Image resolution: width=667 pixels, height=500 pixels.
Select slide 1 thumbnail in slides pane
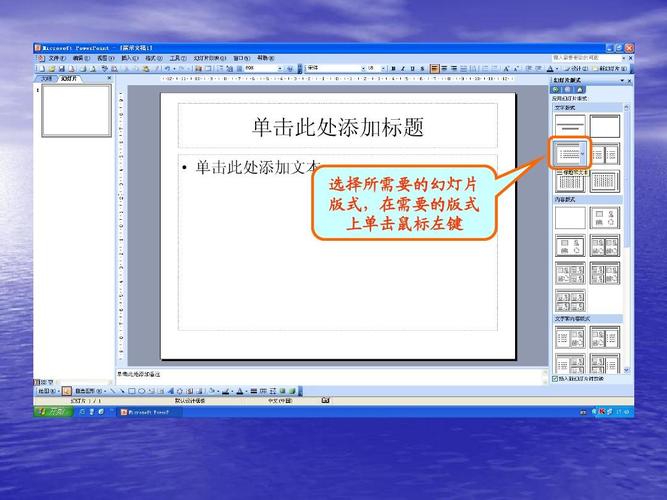coord(77,111)
